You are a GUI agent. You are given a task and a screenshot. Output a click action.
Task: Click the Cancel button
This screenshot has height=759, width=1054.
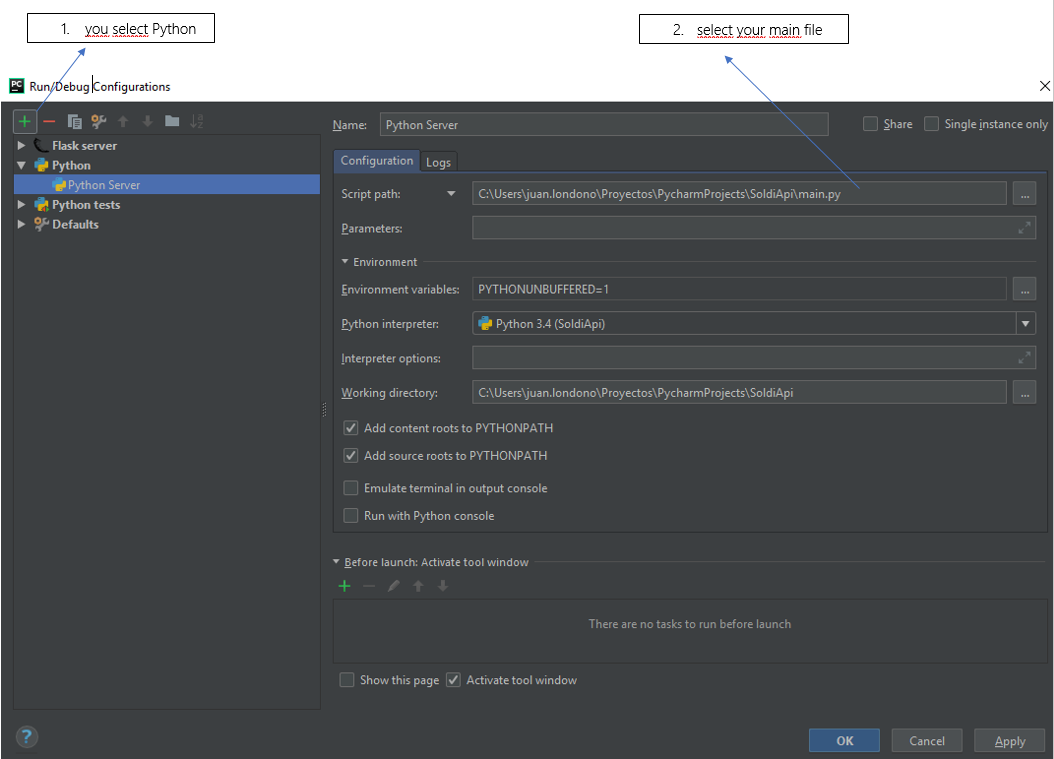point(927,740)
